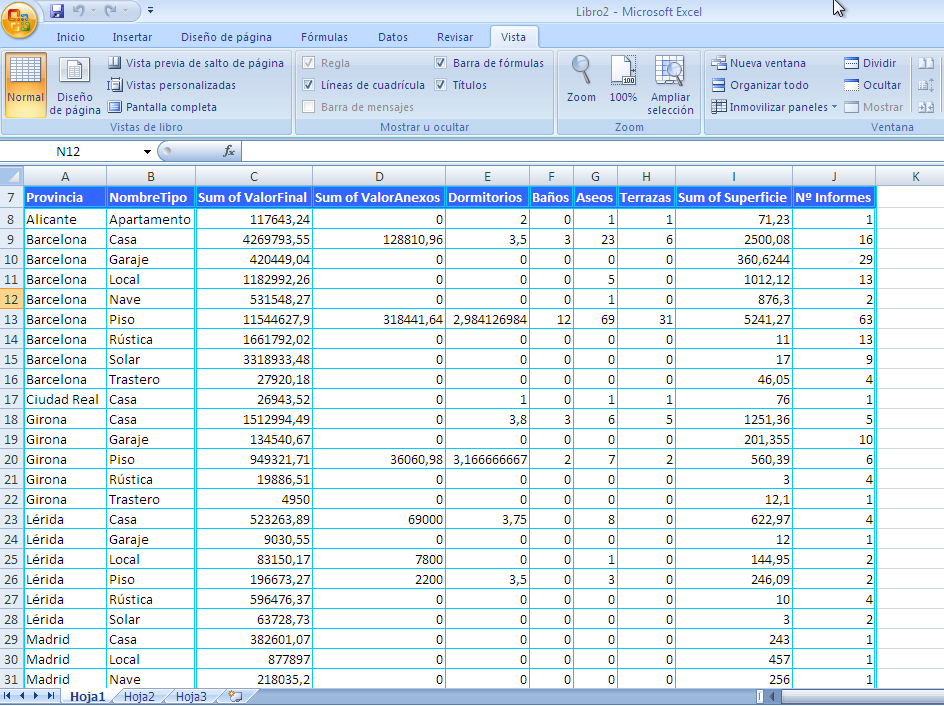
Task: Toggle Líneas de cuadrícula checkbox
Action: tap(310, 85)
